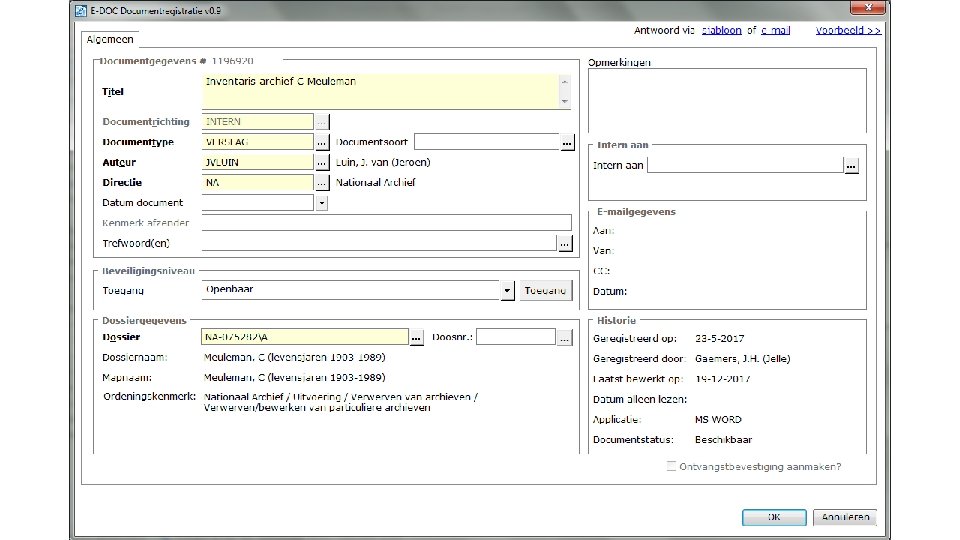Viewport: 960px width, 540px height.
Task: Click the document number 1196920
Action: 233,61
